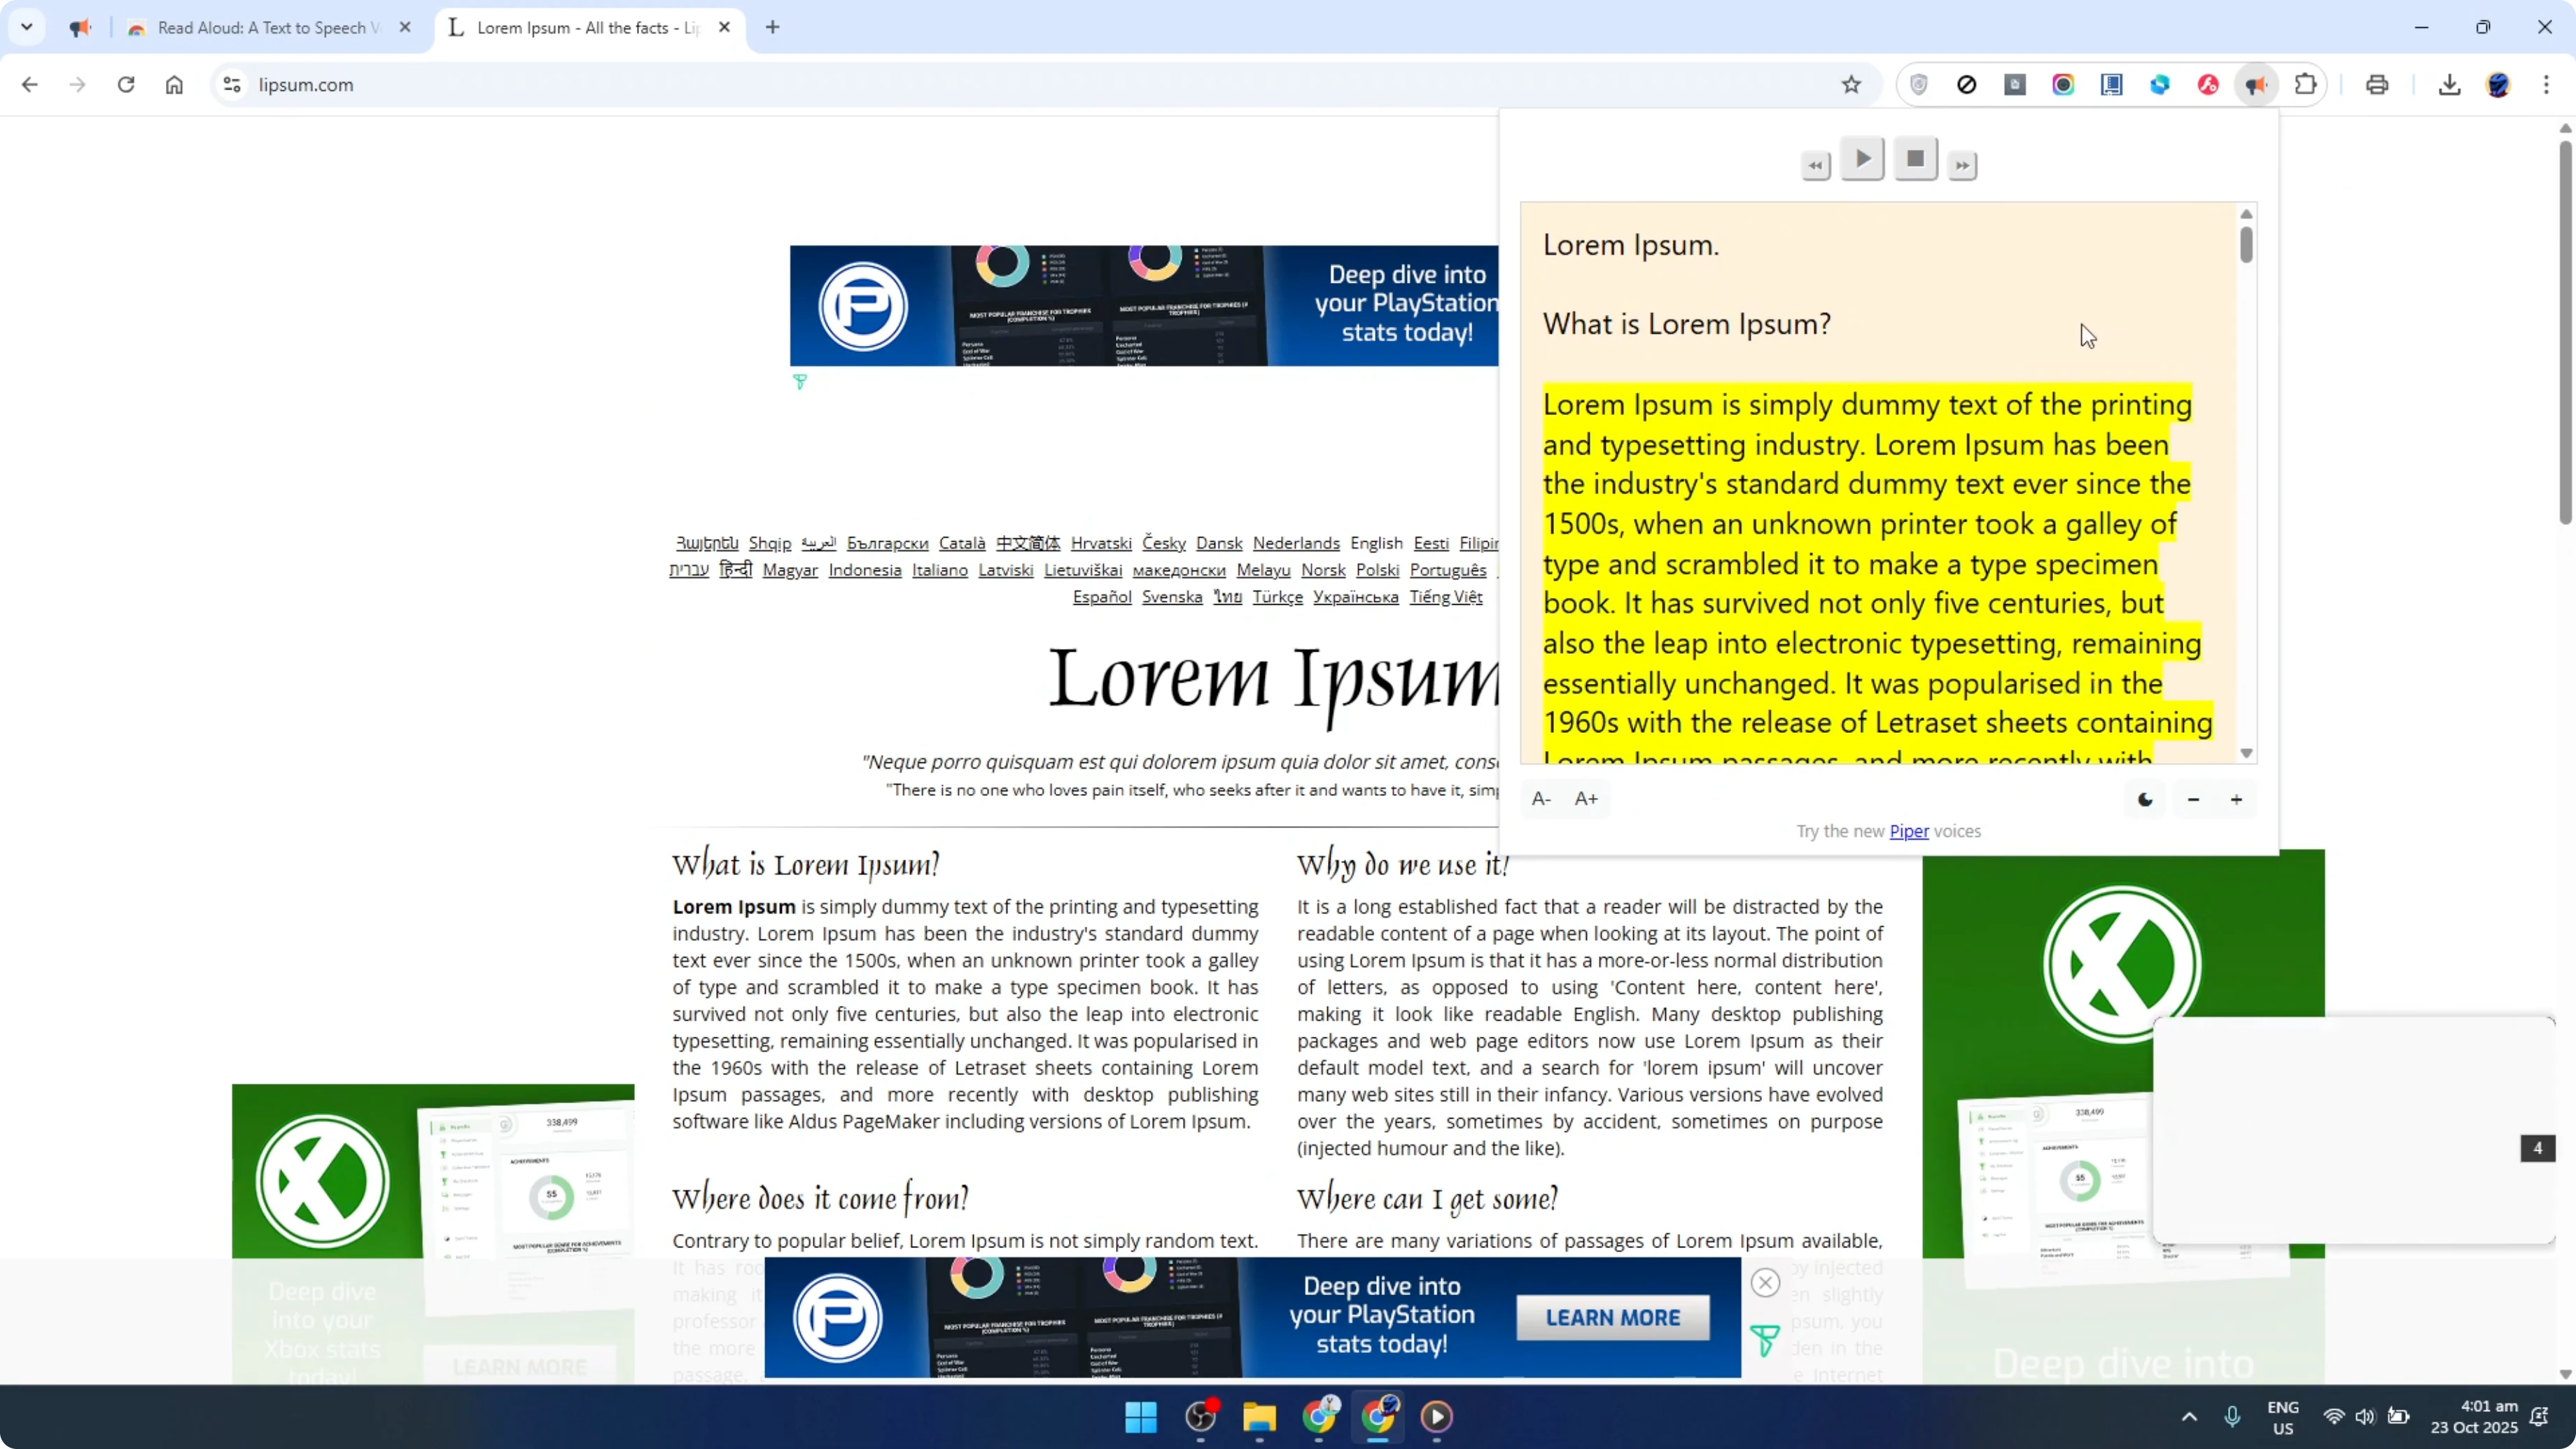Open the tab search dropdown arrow
2576x1449 pixels.
[27, 27]
